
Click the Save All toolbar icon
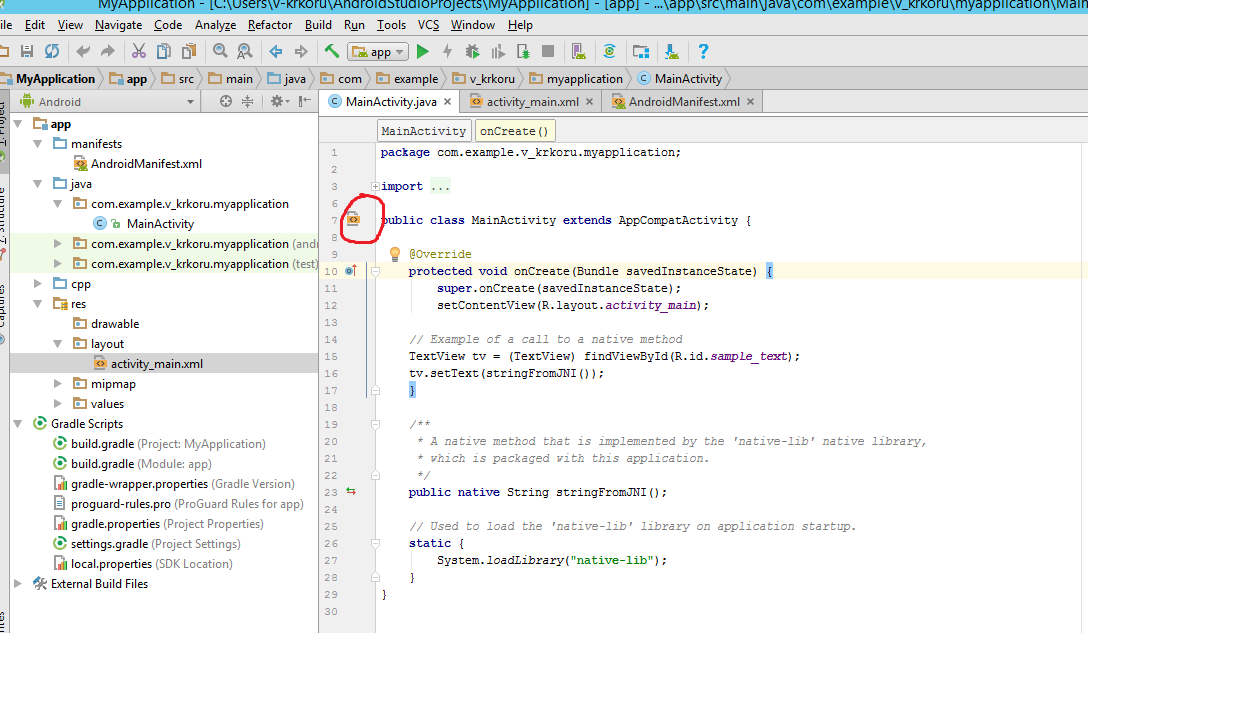pos(27,51)
